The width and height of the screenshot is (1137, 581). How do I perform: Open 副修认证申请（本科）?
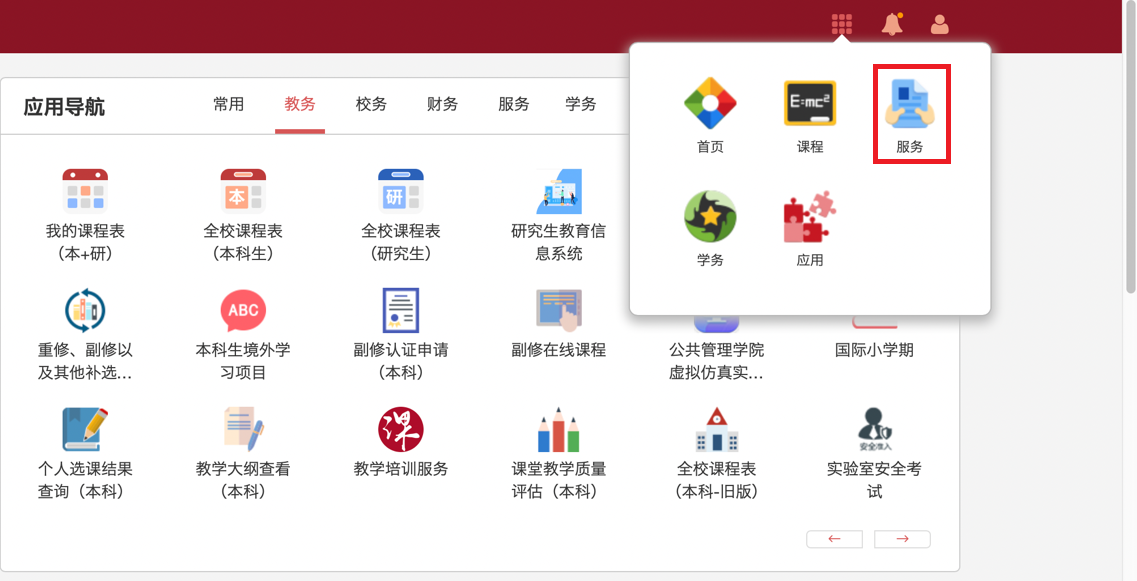pyautogui.click(x=401, y=310)
